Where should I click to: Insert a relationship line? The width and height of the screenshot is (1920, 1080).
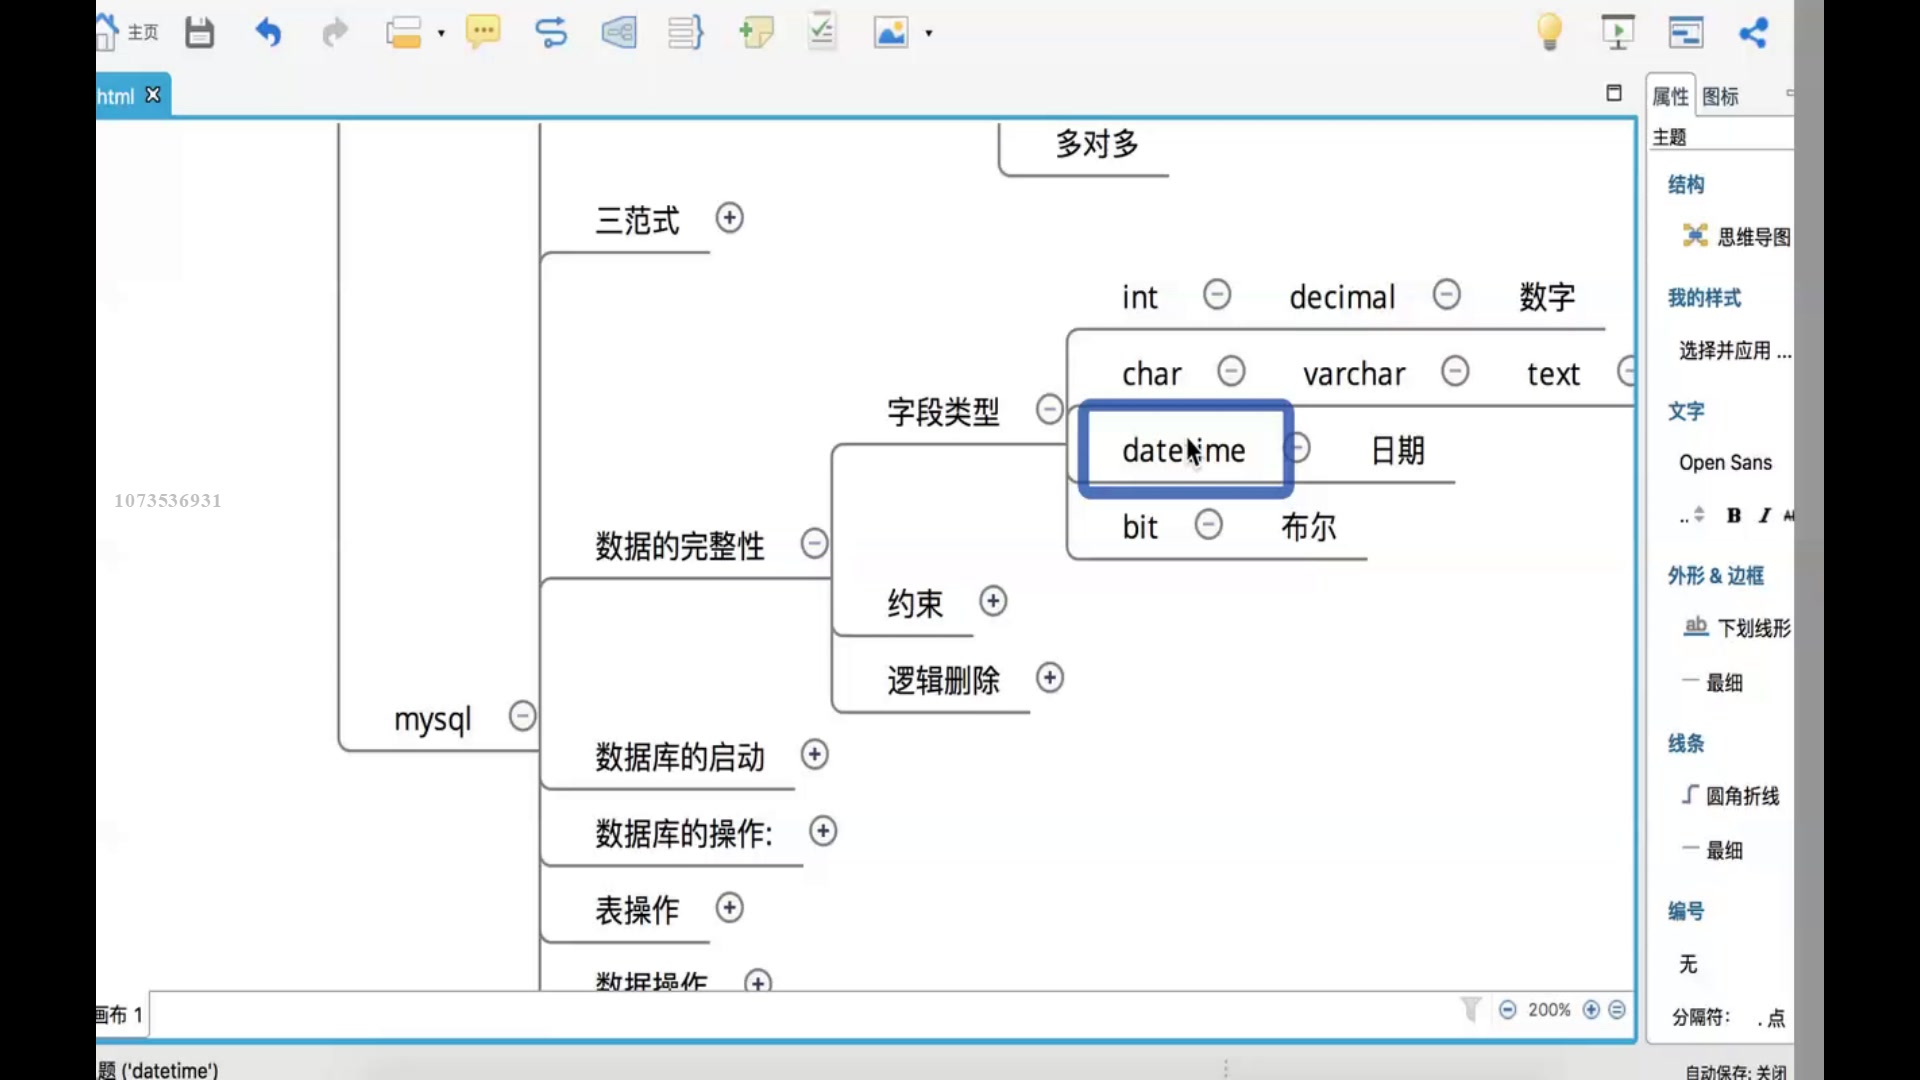pyautogui.click(x=551, y=33)
